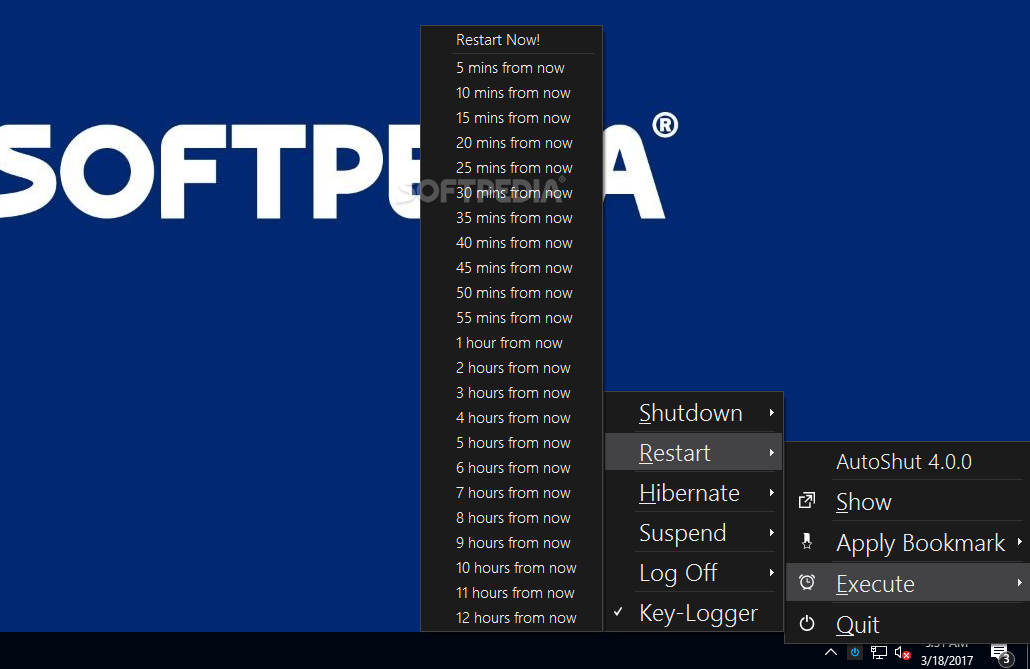Screen dimensions: 1030x669
Task: Pick 50 mins from now
Action: [511, 292]
